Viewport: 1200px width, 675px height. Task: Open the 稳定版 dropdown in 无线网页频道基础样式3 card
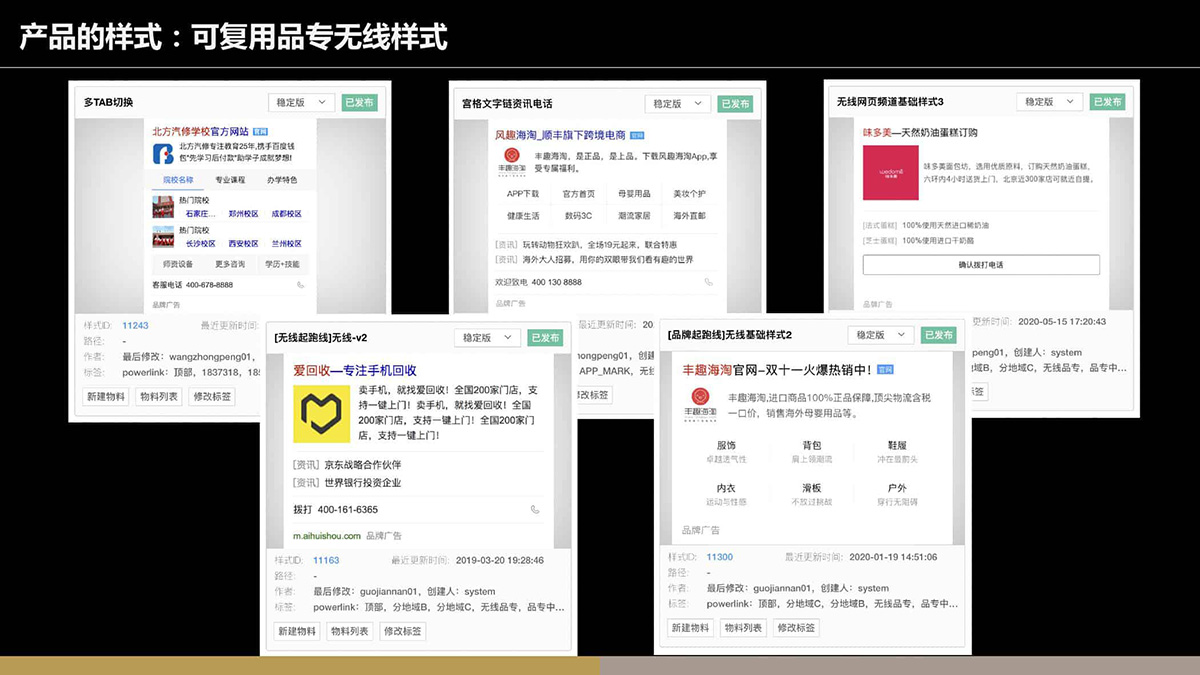[1049, 102]
